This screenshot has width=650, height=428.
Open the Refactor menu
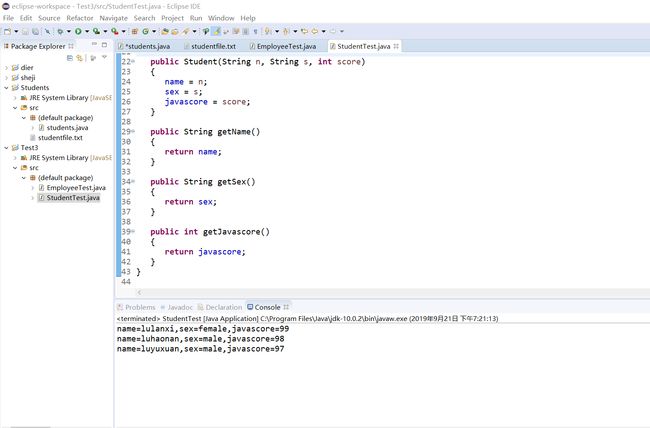pyautogui.click(x=80, y=18)
